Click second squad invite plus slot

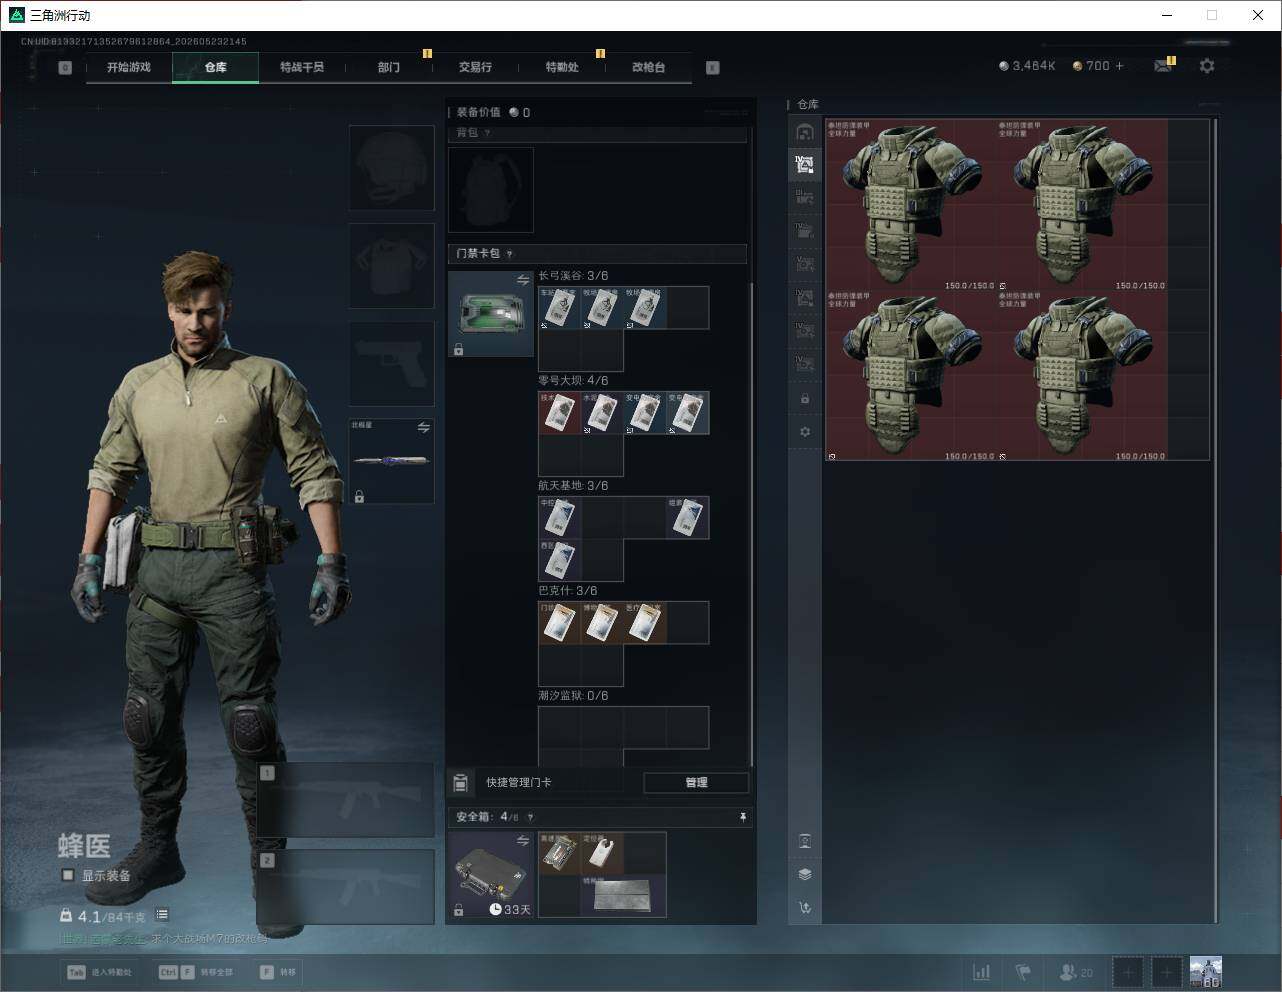[x=1166, y=972]
